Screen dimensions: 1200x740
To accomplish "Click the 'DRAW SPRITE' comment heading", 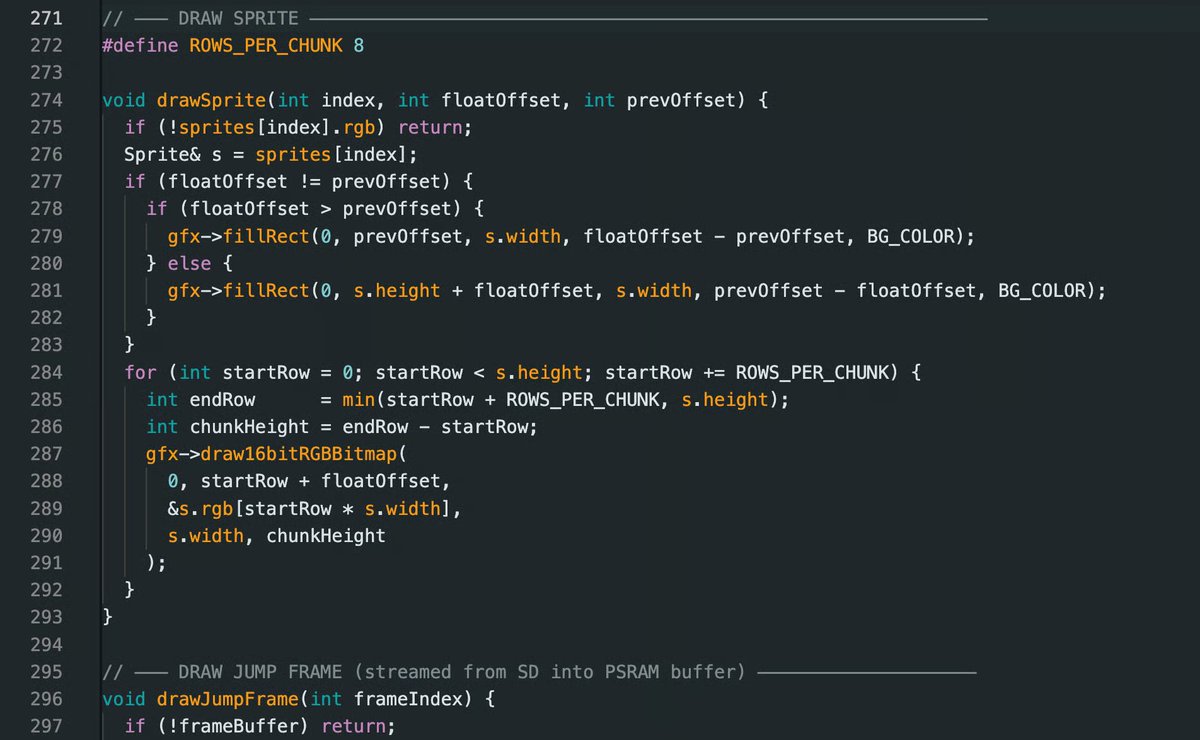I will pos(239,18).
